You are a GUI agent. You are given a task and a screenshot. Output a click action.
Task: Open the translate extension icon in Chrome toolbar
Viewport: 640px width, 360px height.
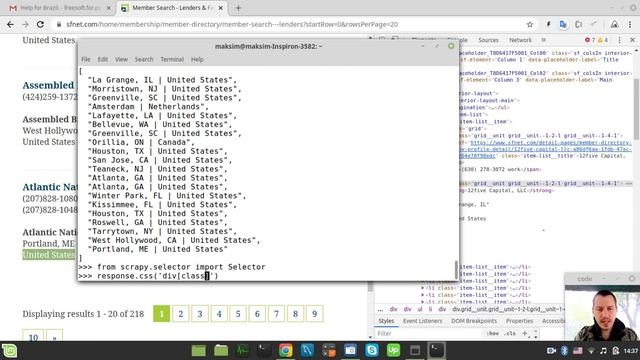[x=563, y=24]
